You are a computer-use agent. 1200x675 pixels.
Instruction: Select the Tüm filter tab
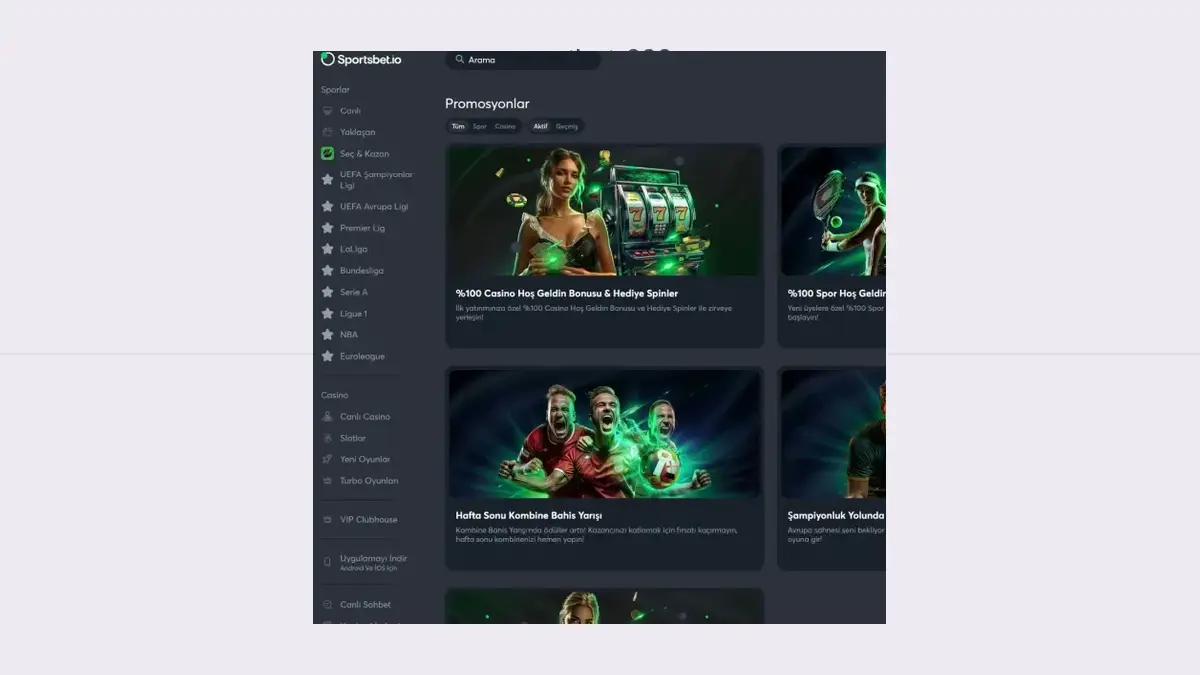pos(458,127)
